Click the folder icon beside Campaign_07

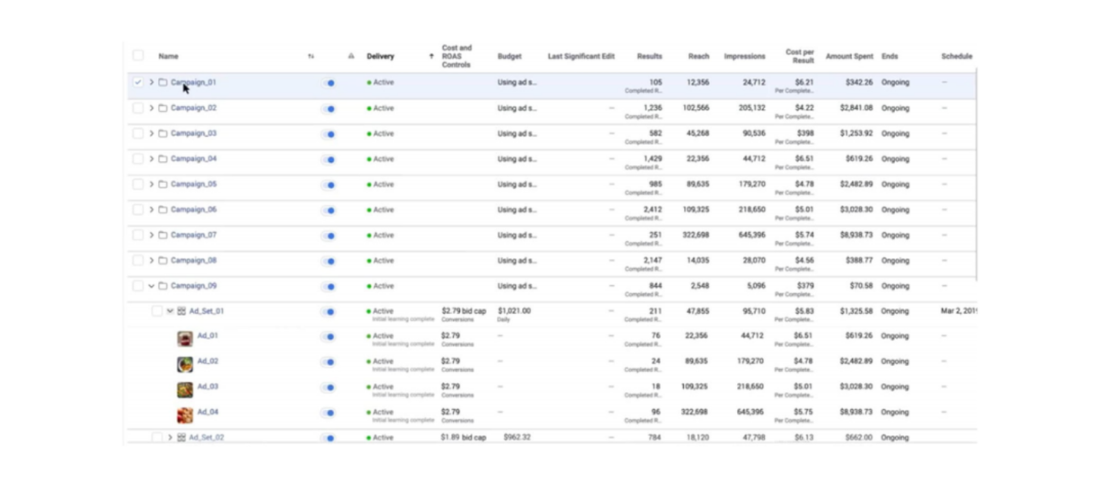(163, 235)
